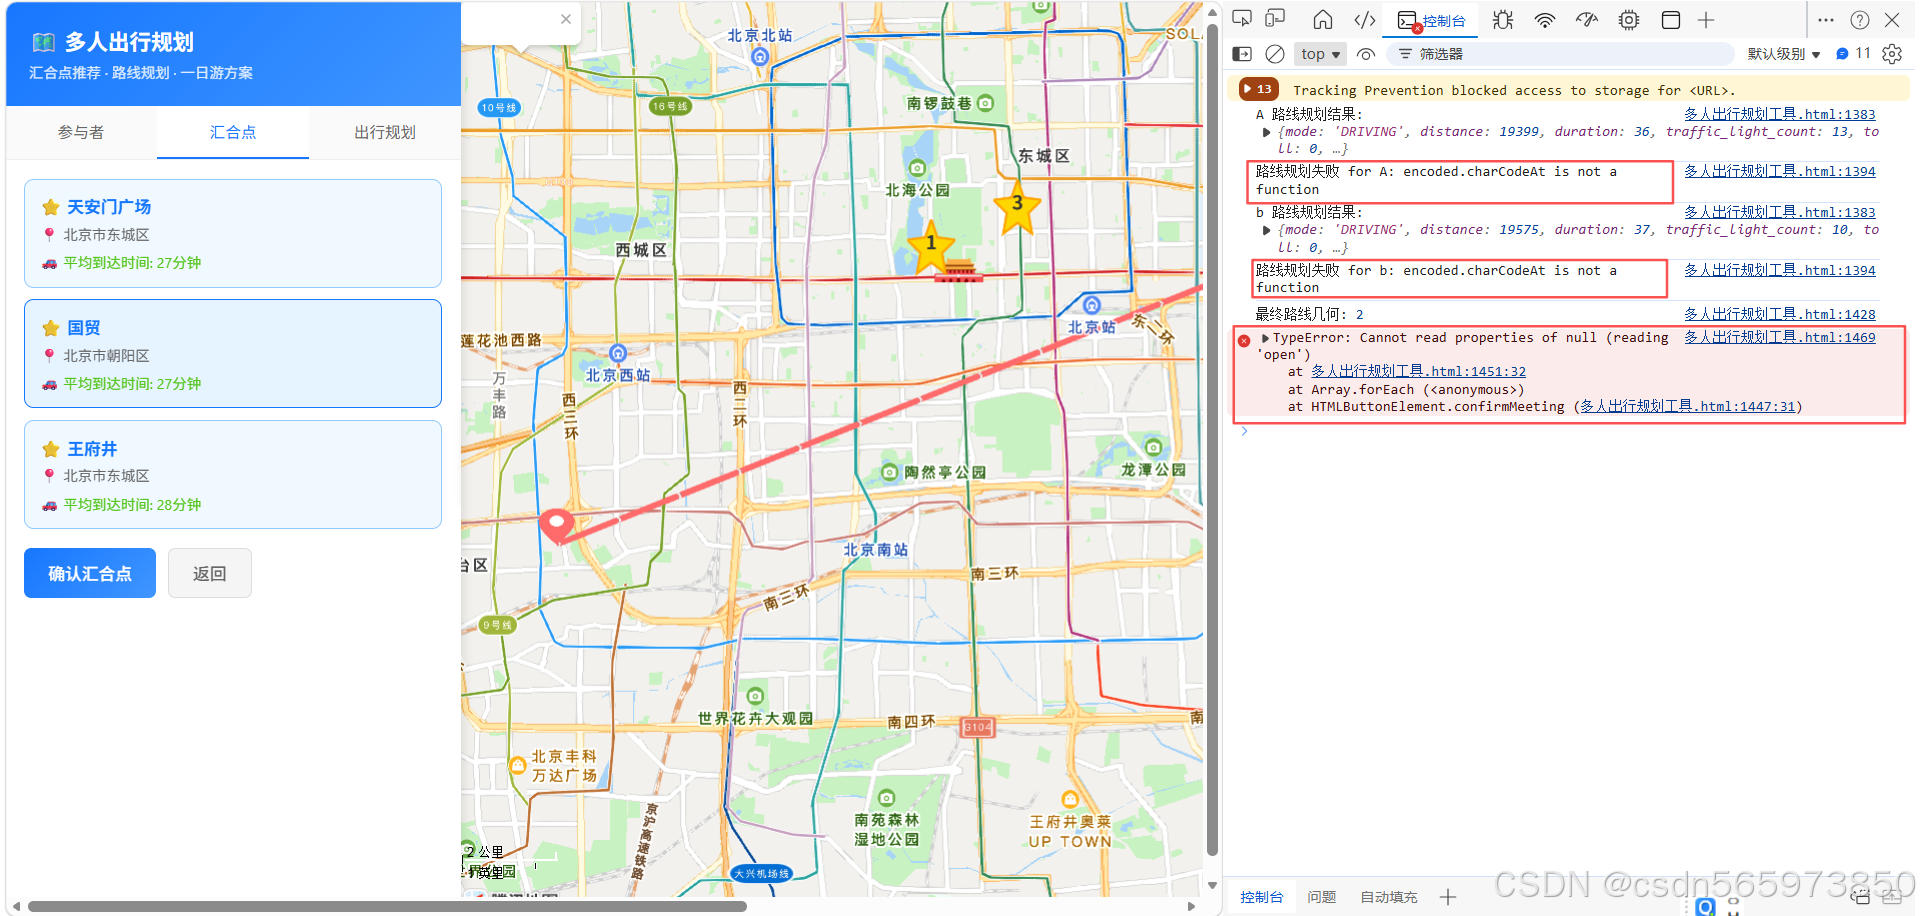Screen dimensions: 1920x916
Task: Open the 自动填充 drawer tab
Action: 1388,897
